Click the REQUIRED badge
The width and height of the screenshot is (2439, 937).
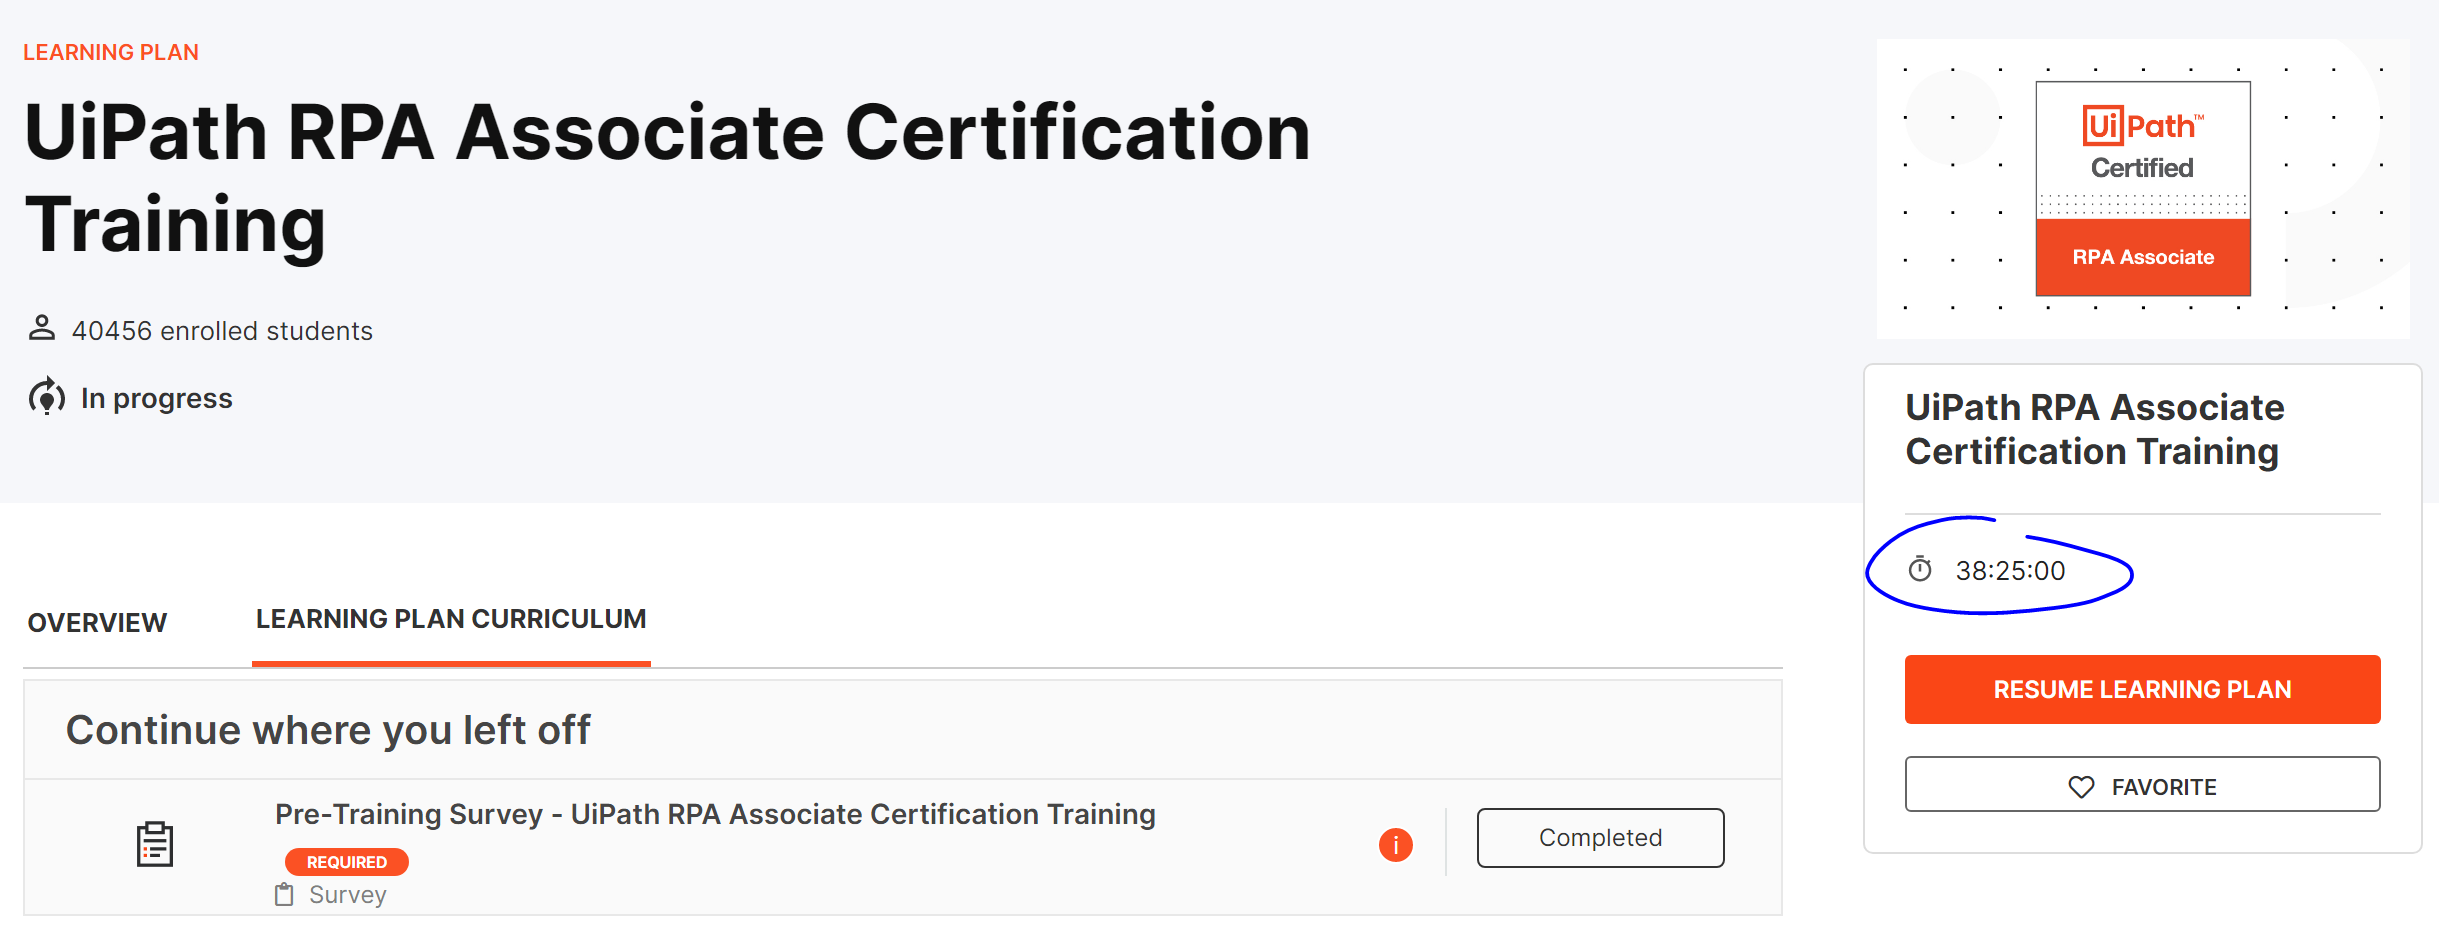pyautogui.click(x=346, y=862)
